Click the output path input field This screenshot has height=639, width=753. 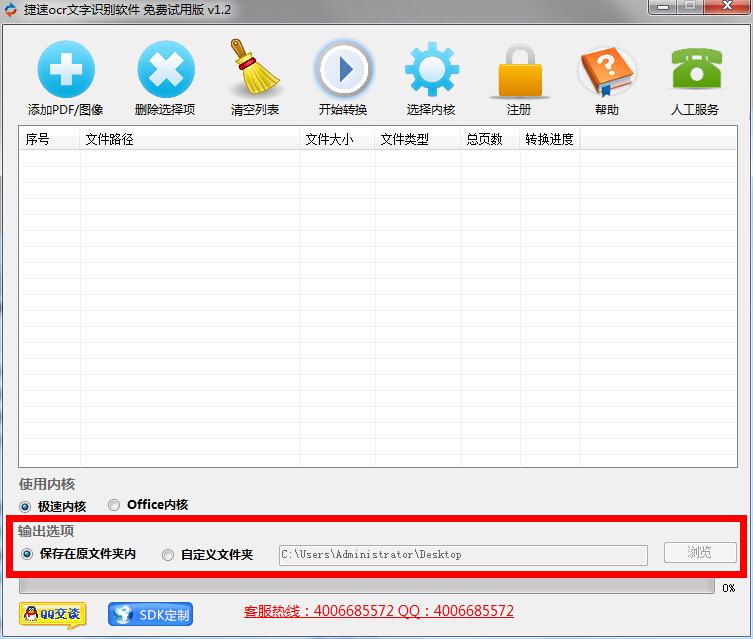[463, 555]
